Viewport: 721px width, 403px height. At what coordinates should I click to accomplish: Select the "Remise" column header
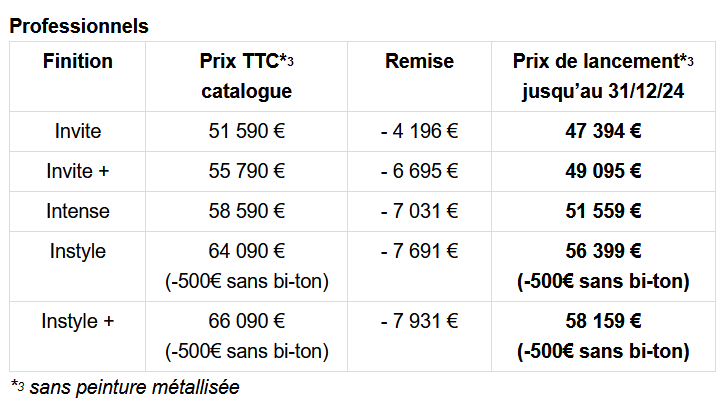click(419, 62)
